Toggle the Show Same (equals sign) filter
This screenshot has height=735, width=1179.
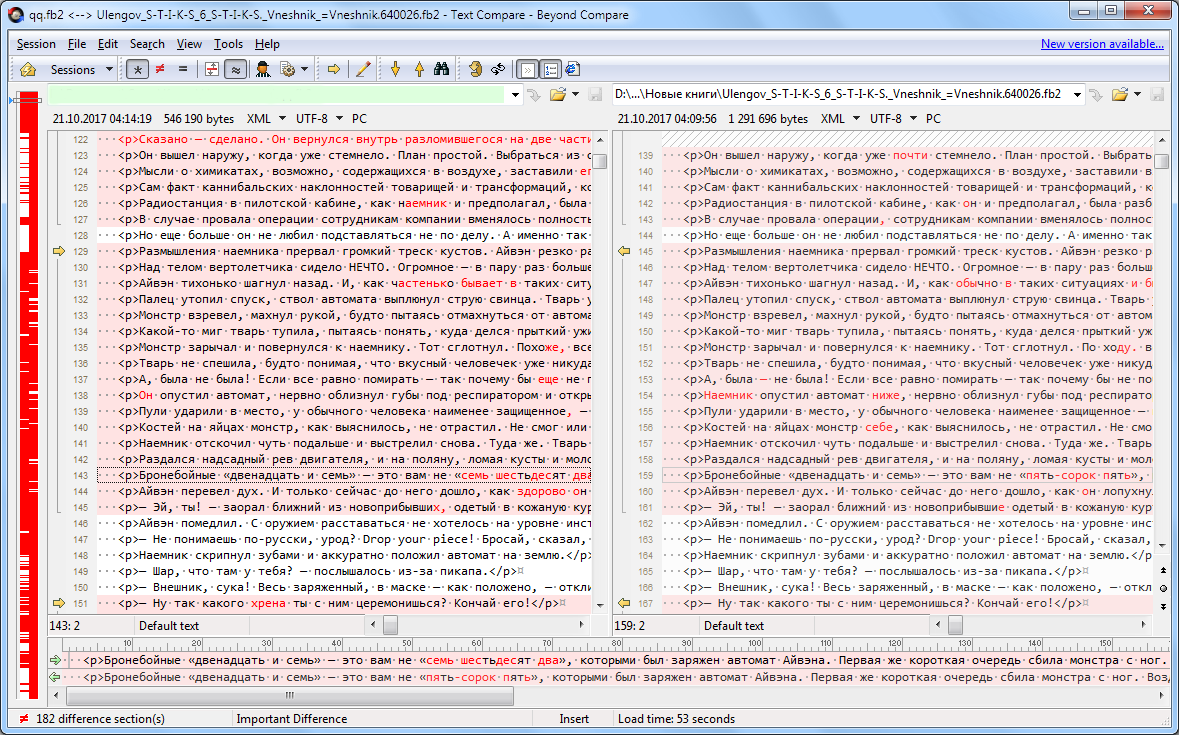pyautogui.click(x=181, y=70)
